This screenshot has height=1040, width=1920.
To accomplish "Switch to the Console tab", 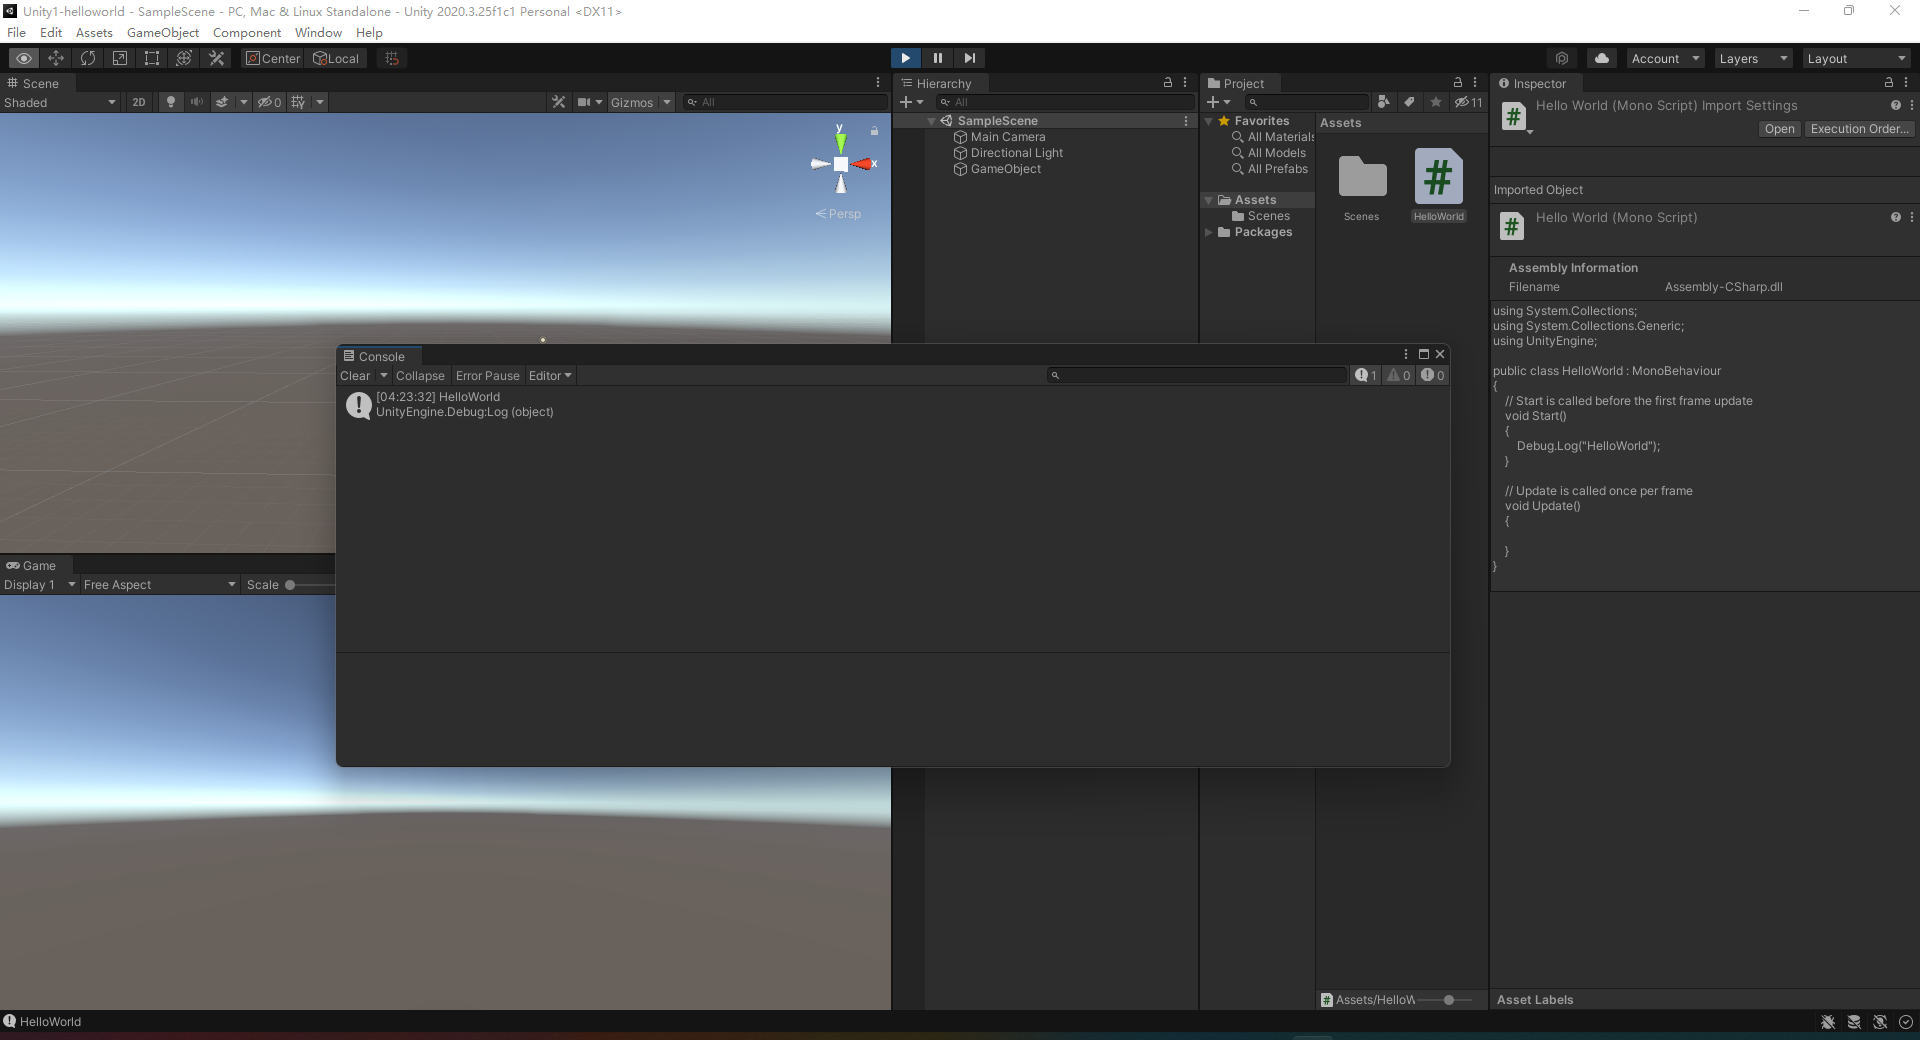I will point(378,356).
